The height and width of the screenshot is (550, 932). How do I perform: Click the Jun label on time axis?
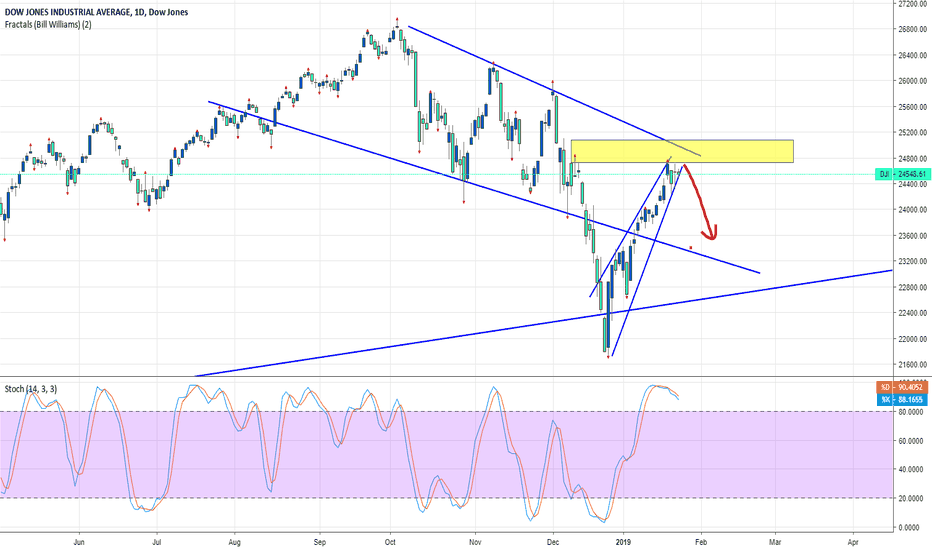pyautogui.click(x=79, y=542)
